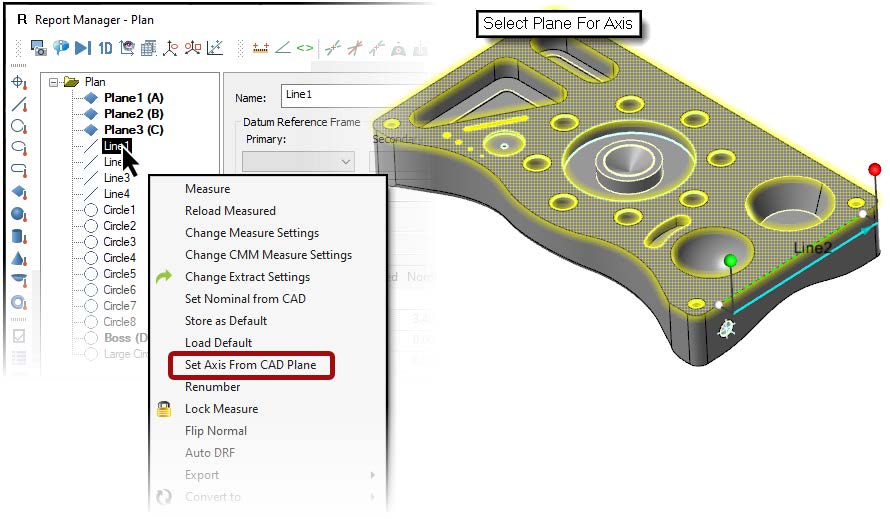Click the eye view toolbar icon
Screen dimensions: 890x519
127,48
